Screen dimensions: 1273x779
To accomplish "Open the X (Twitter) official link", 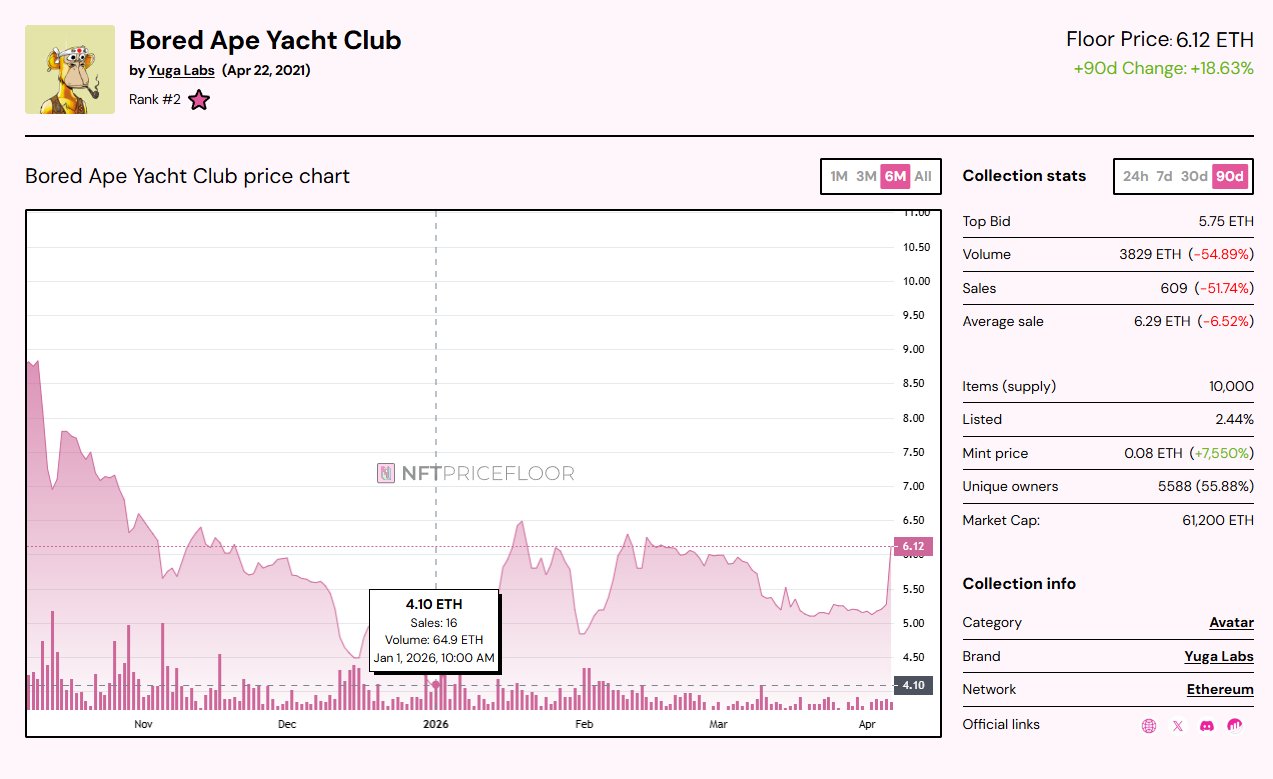I will click(1178, 726).
